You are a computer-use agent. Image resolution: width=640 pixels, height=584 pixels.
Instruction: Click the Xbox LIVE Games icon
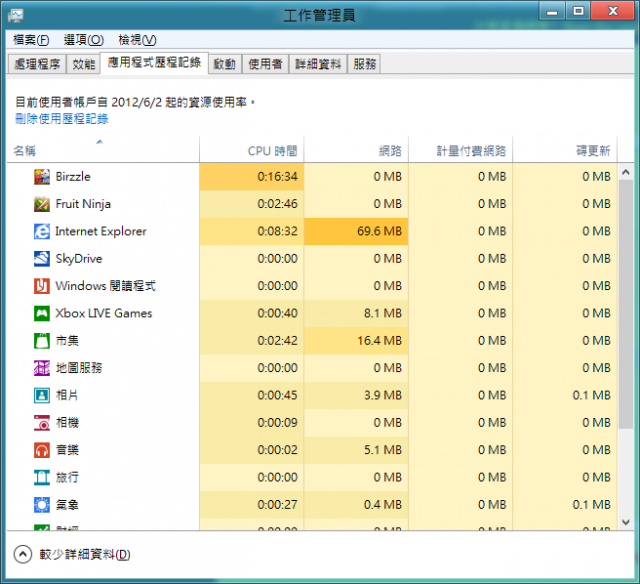(42, 313)
